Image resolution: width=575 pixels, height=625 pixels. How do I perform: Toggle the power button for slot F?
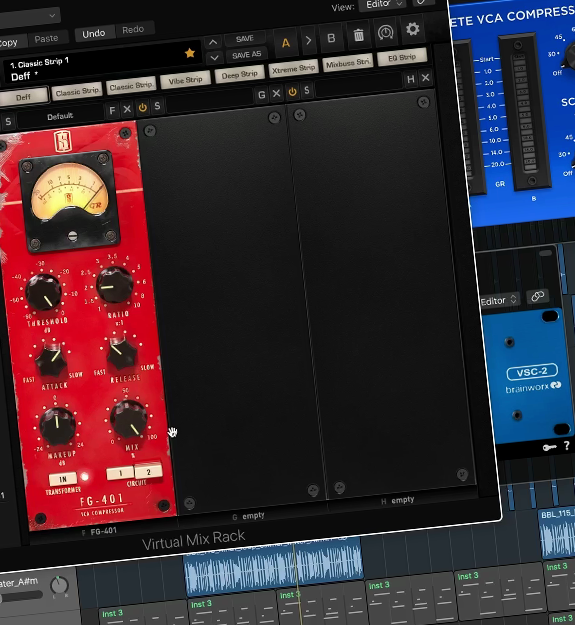pos(142,107)
